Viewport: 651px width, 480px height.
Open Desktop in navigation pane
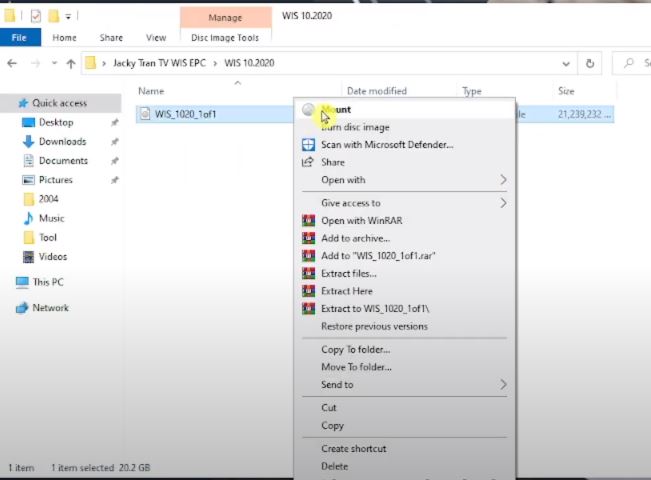[x=56, y=122]
